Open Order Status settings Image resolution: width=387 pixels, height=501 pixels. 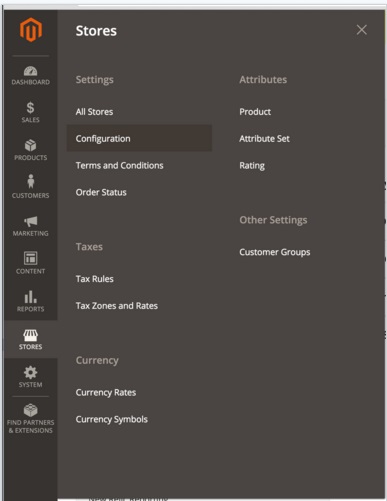(101, 192)
